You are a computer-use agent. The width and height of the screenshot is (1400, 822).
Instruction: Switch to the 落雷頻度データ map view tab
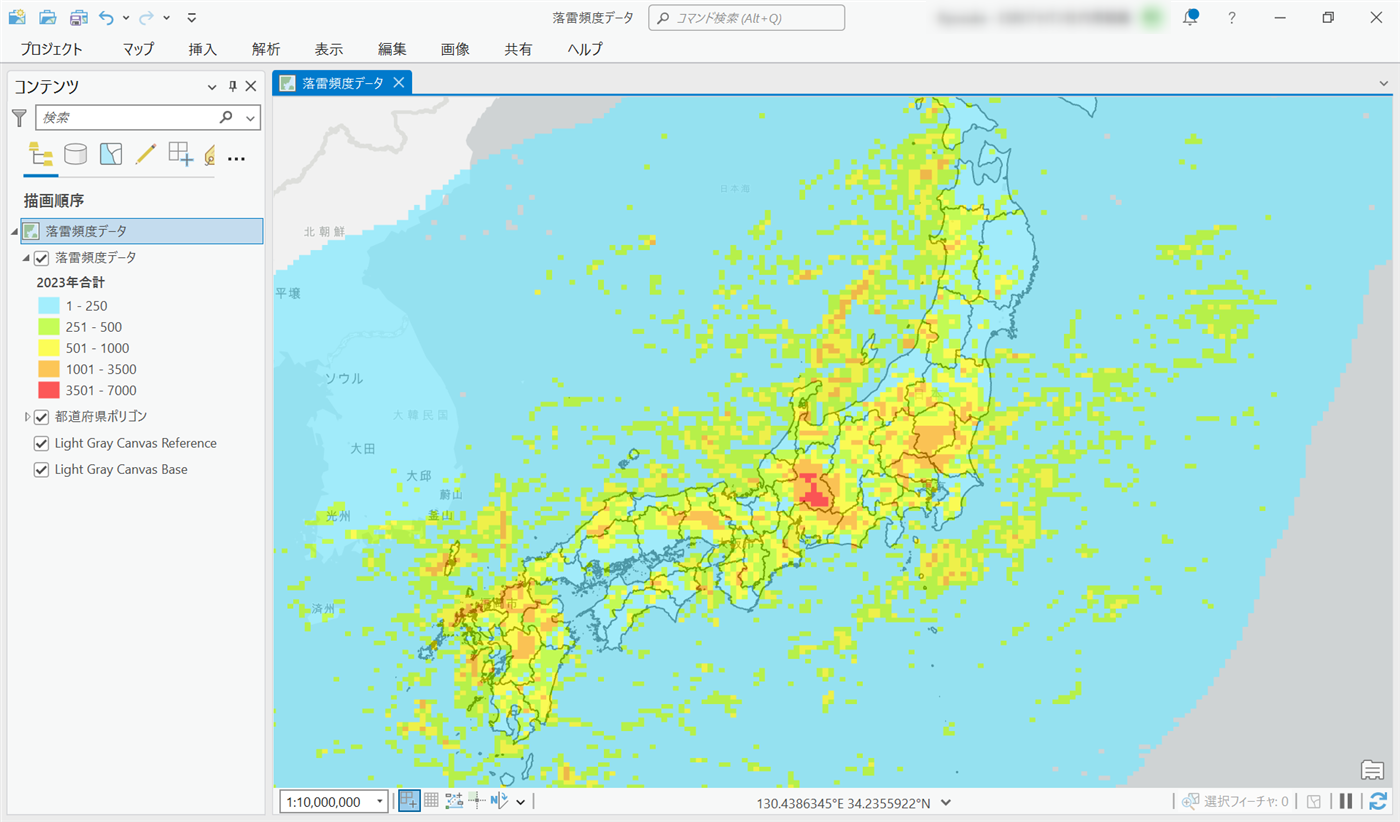click(342, 83)
